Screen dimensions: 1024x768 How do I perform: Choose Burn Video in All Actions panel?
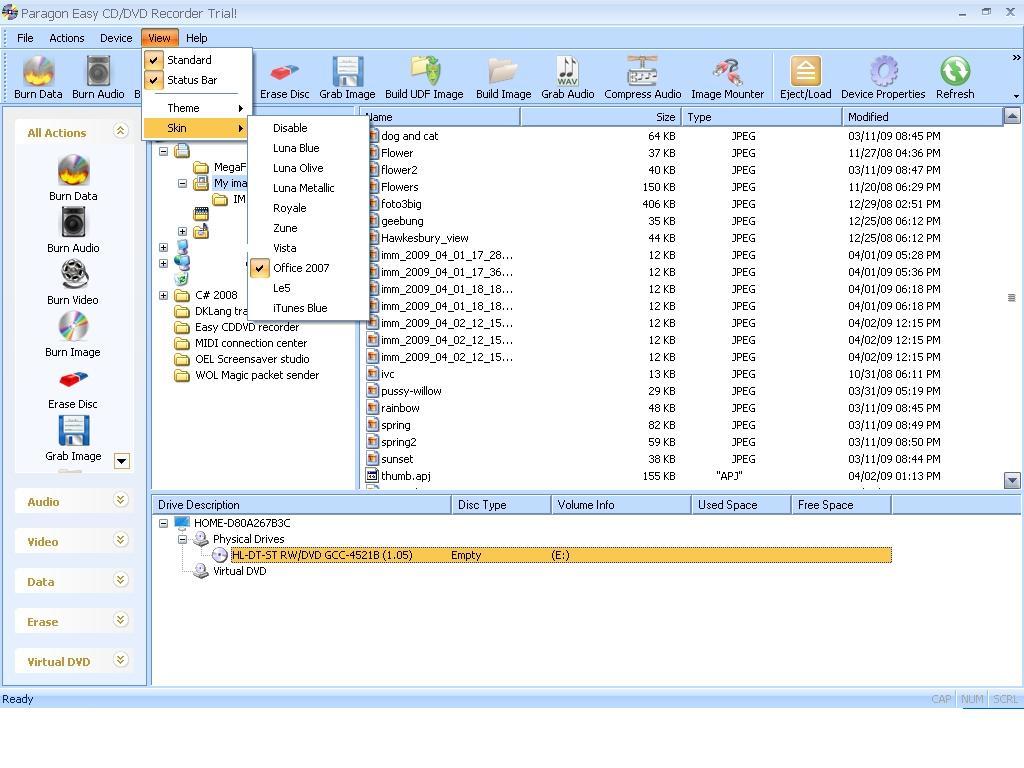[x=74, y=274]
